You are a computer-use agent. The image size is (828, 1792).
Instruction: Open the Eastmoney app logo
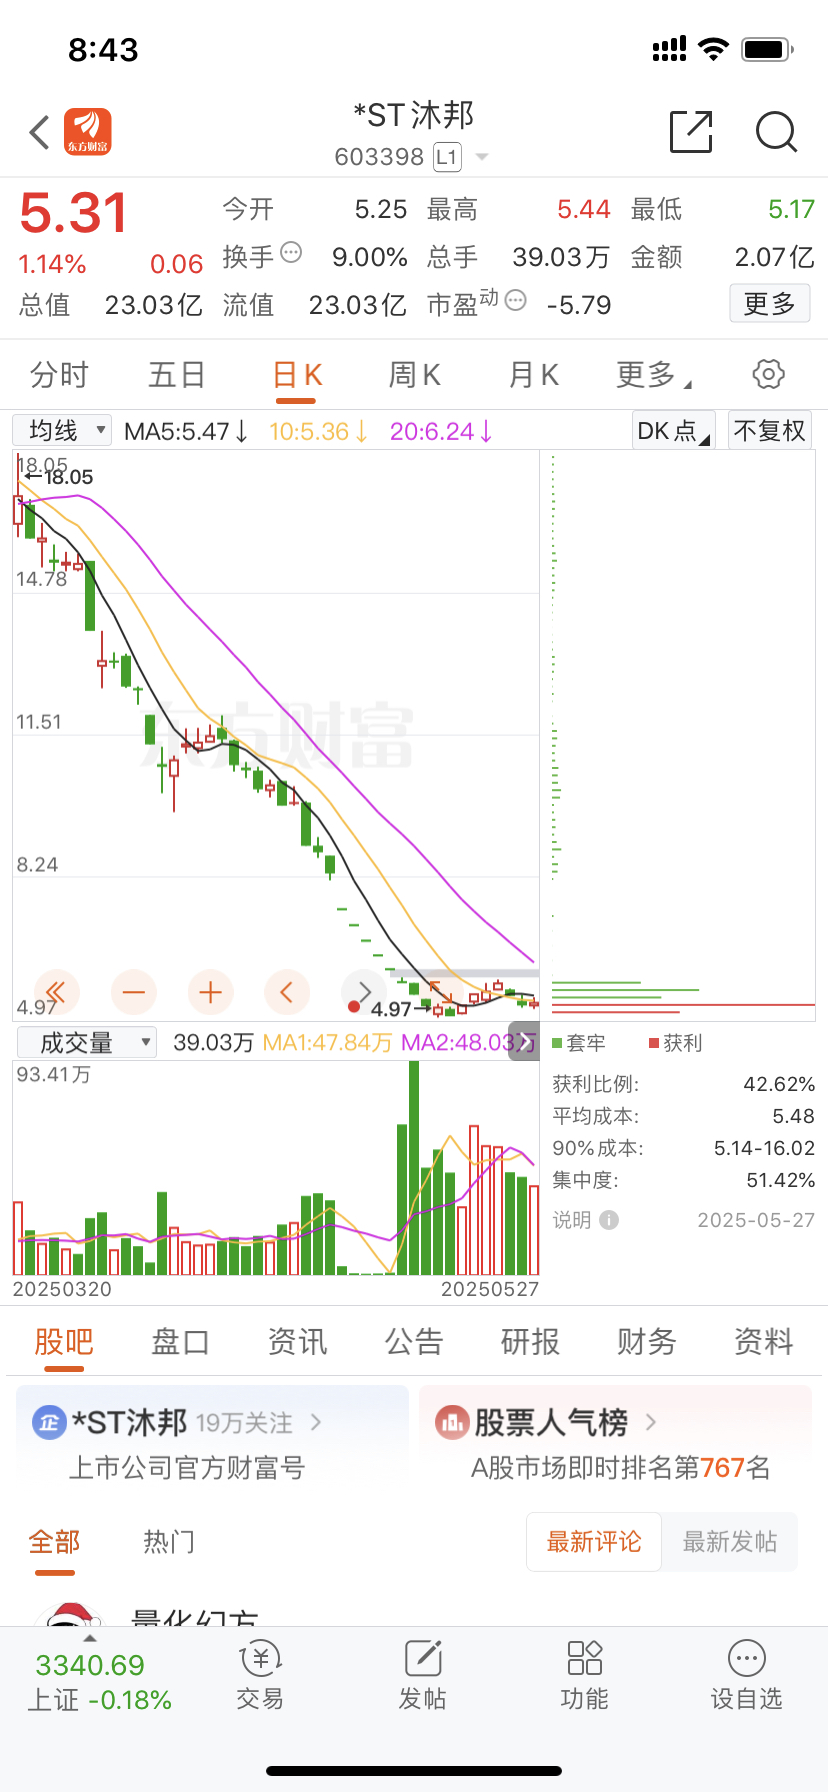tap(88, 132)
